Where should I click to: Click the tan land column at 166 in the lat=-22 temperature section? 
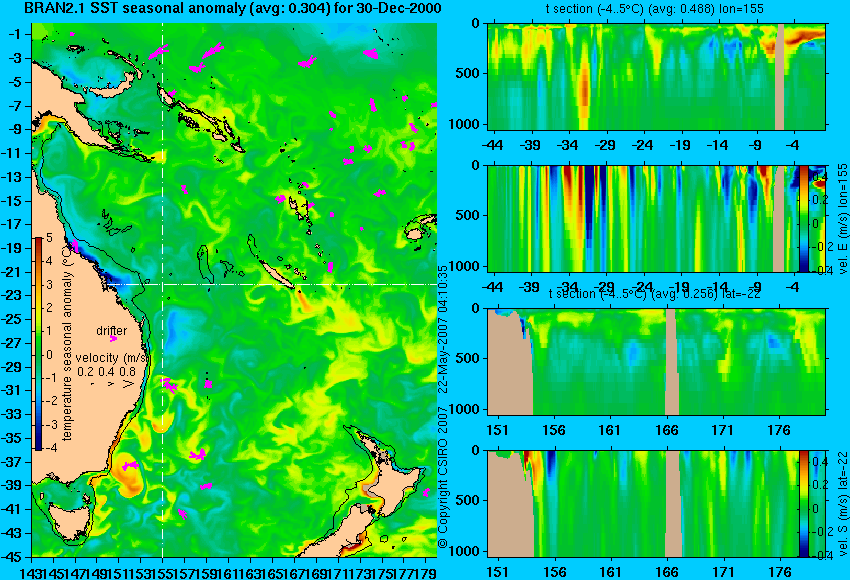click(671, 362)
